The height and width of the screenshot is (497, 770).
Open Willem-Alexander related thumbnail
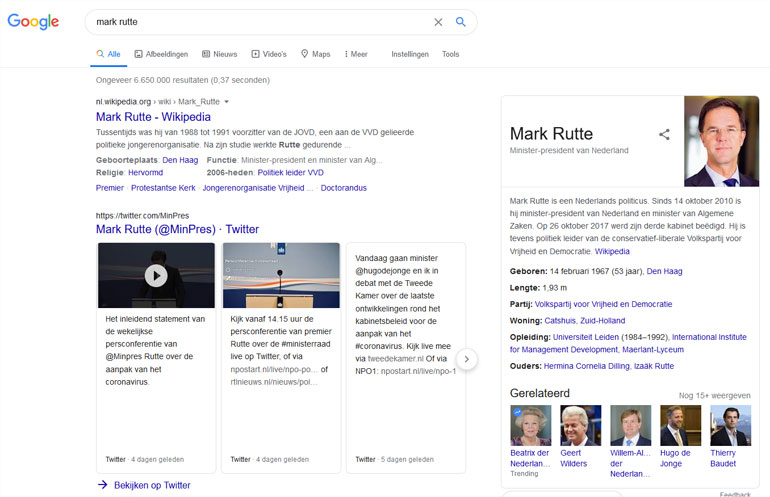631,425
